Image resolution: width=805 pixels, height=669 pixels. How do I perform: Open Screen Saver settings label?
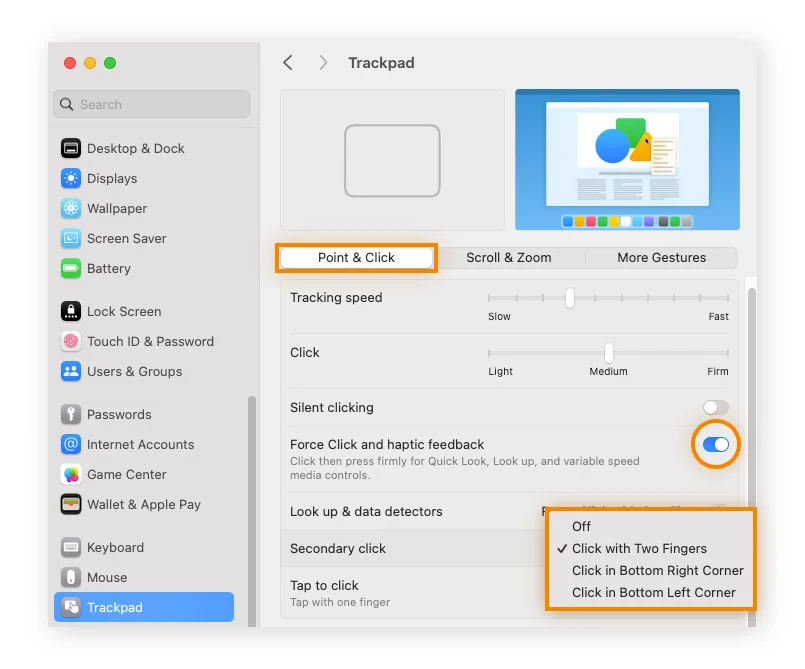[x=127, y=238]
